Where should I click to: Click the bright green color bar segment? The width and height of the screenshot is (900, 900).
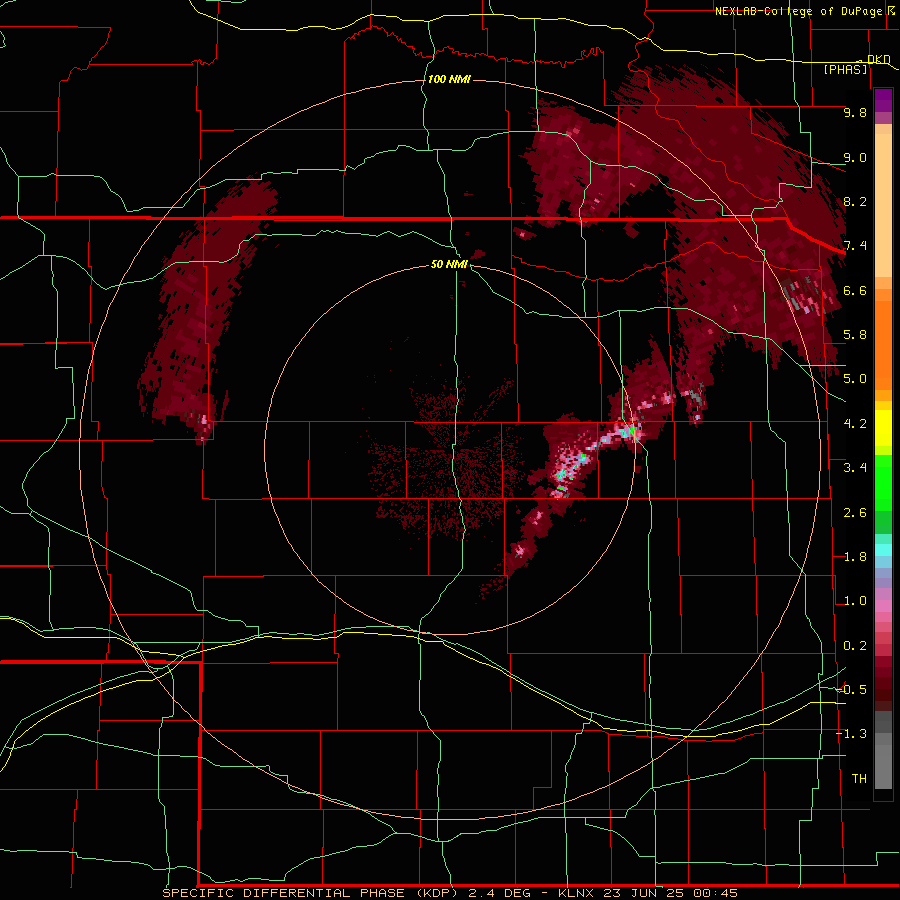tap(883, 483)
